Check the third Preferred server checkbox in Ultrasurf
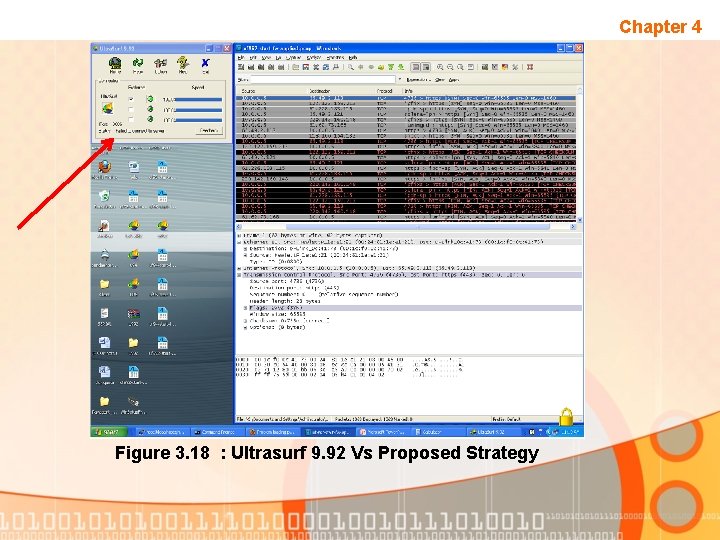Image resolution: width=720 pixels, height=540 pixels. [x=131, y=119]
